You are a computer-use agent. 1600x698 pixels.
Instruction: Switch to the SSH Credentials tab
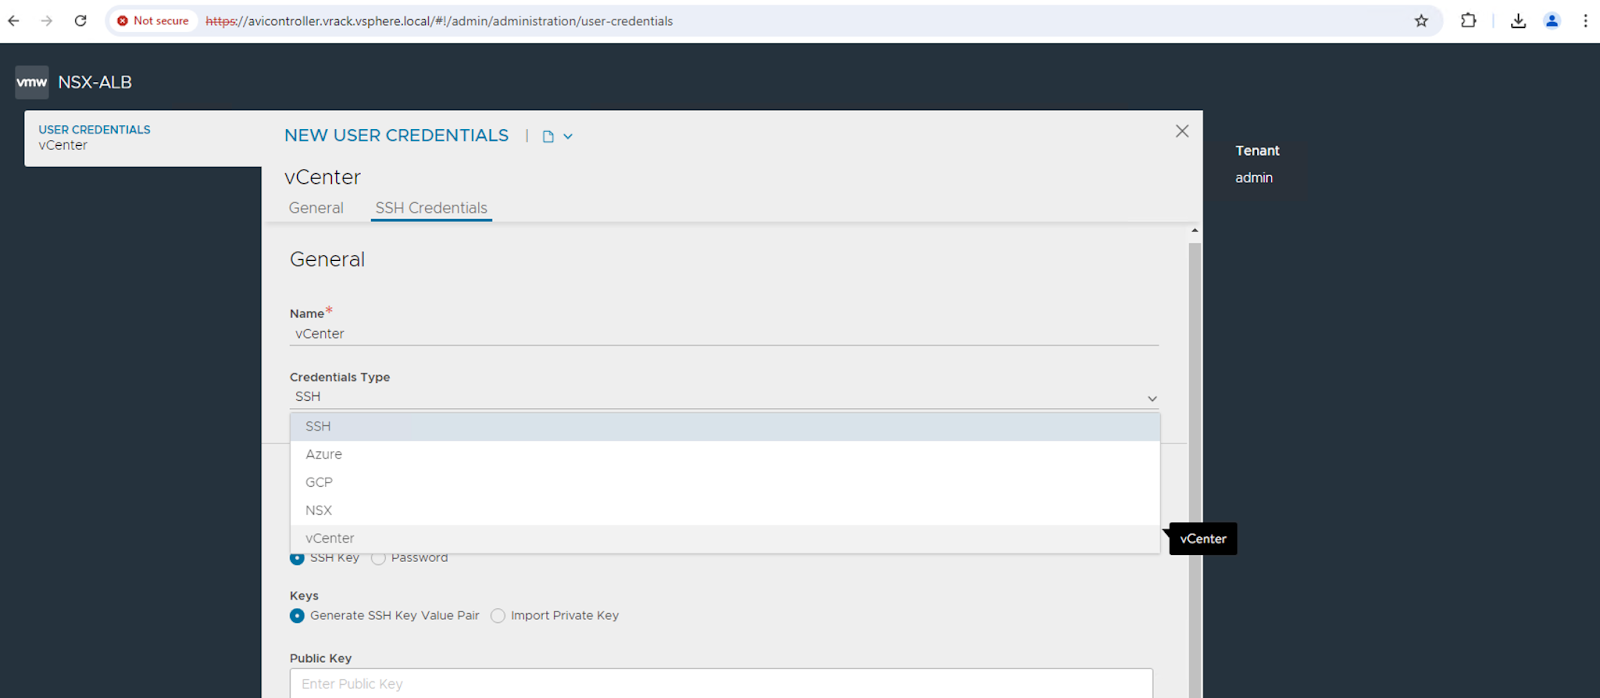(431, 208)
